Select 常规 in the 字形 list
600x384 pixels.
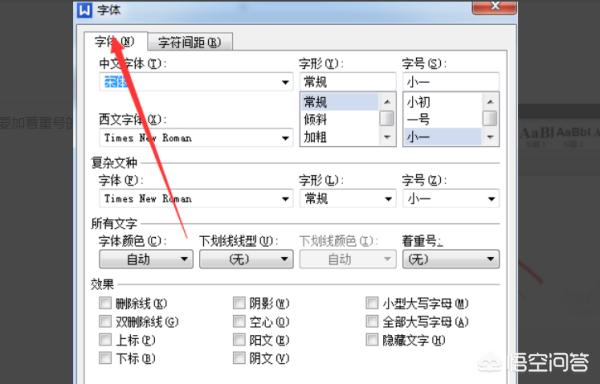coord(339,102)
